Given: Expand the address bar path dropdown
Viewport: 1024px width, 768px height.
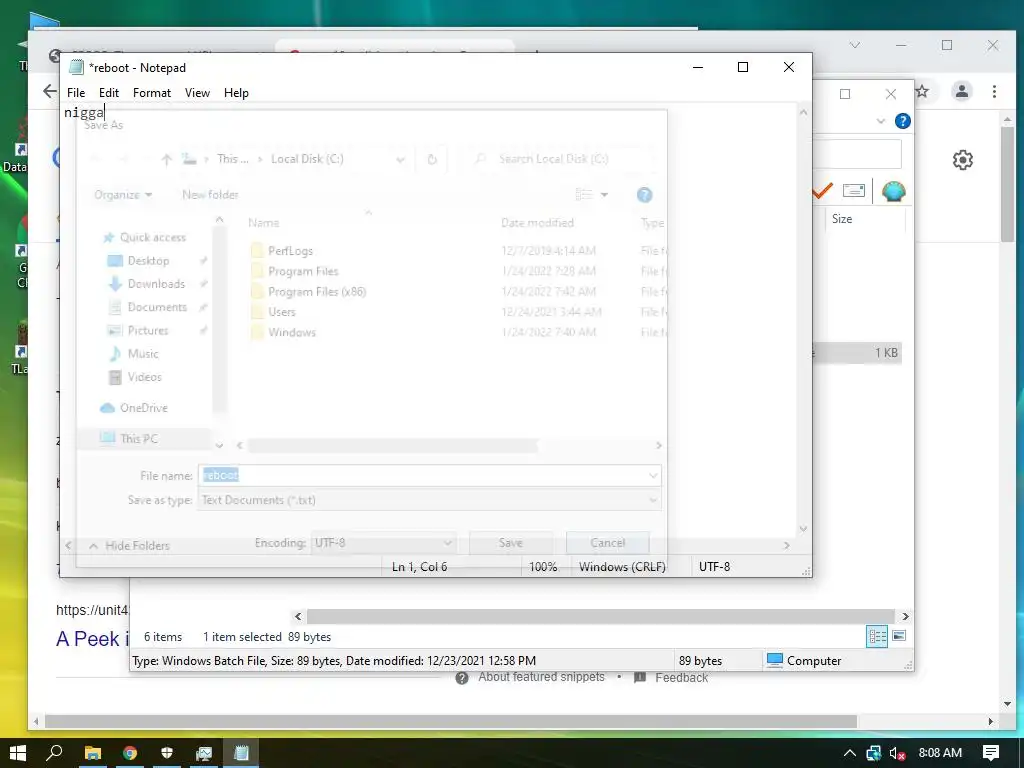Looking at the screenshot, I should tap(400, 159).
